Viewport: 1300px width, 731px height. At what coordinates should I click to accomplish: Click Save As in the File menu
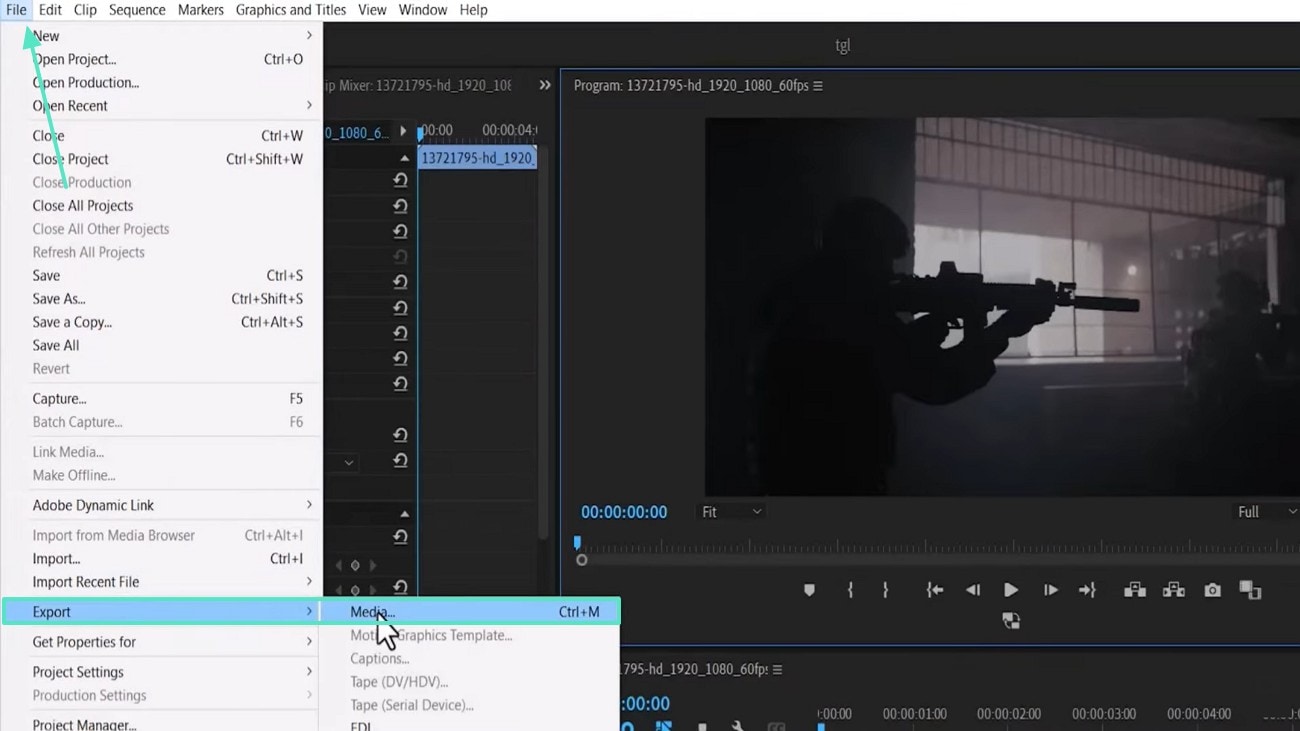pos(61,298)
